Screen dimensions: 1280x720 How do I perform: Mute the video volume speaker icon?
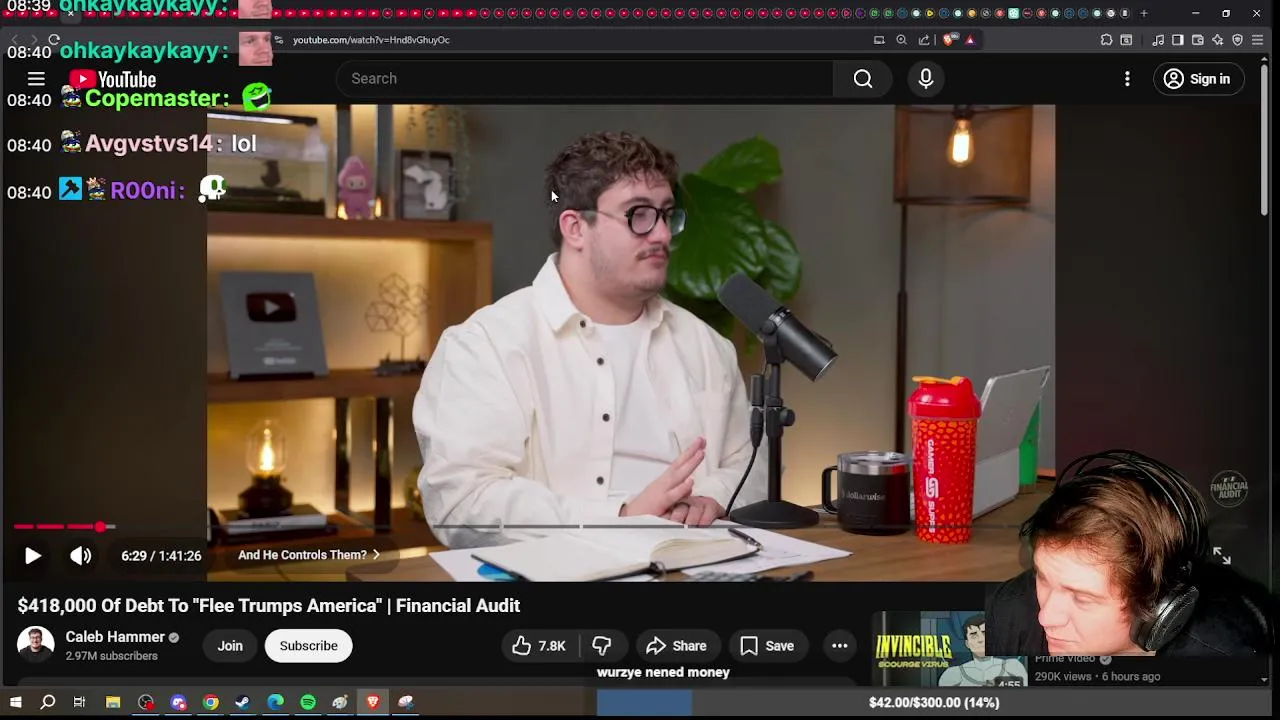click(x=81, y=556)
